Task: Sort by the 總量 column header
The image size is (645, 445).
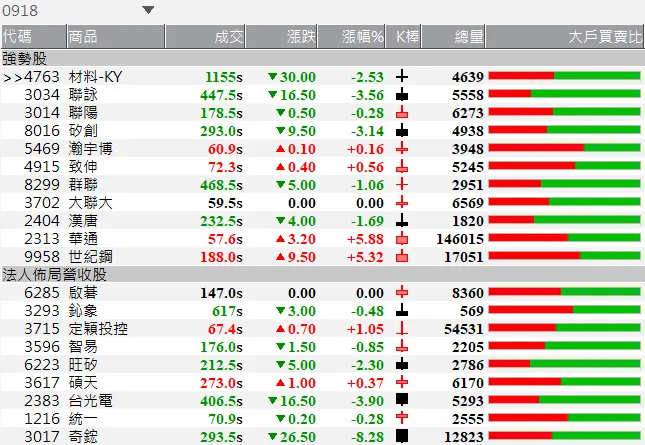Action: [x=453, y=37]
